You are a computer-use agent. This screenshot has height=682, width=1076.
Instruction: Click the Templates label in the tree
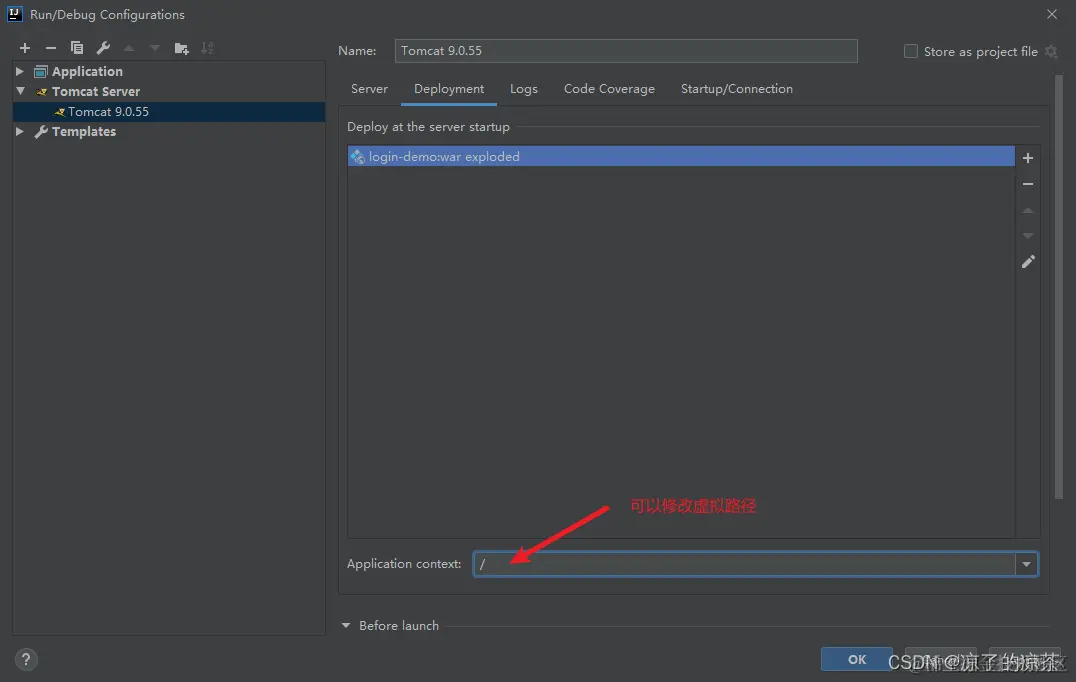click(84, 131)
